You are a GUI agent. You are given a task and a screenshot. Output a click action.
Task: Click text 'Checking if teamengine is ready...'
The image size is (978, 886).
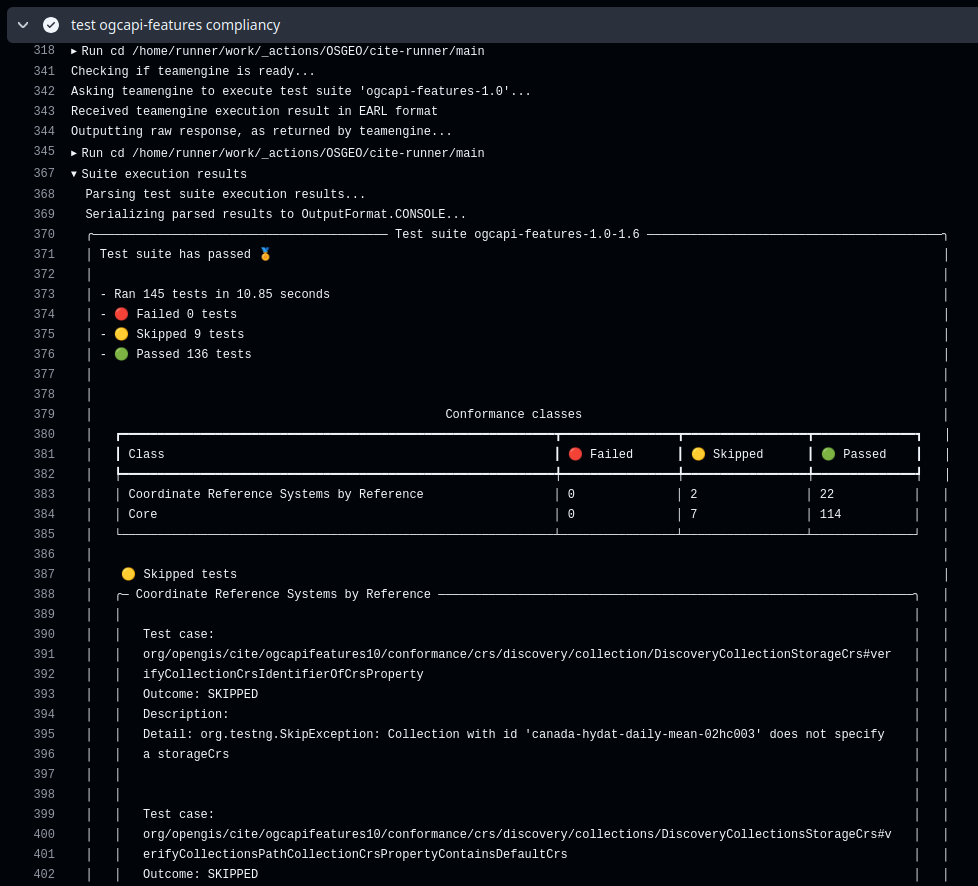click(193, 71)
